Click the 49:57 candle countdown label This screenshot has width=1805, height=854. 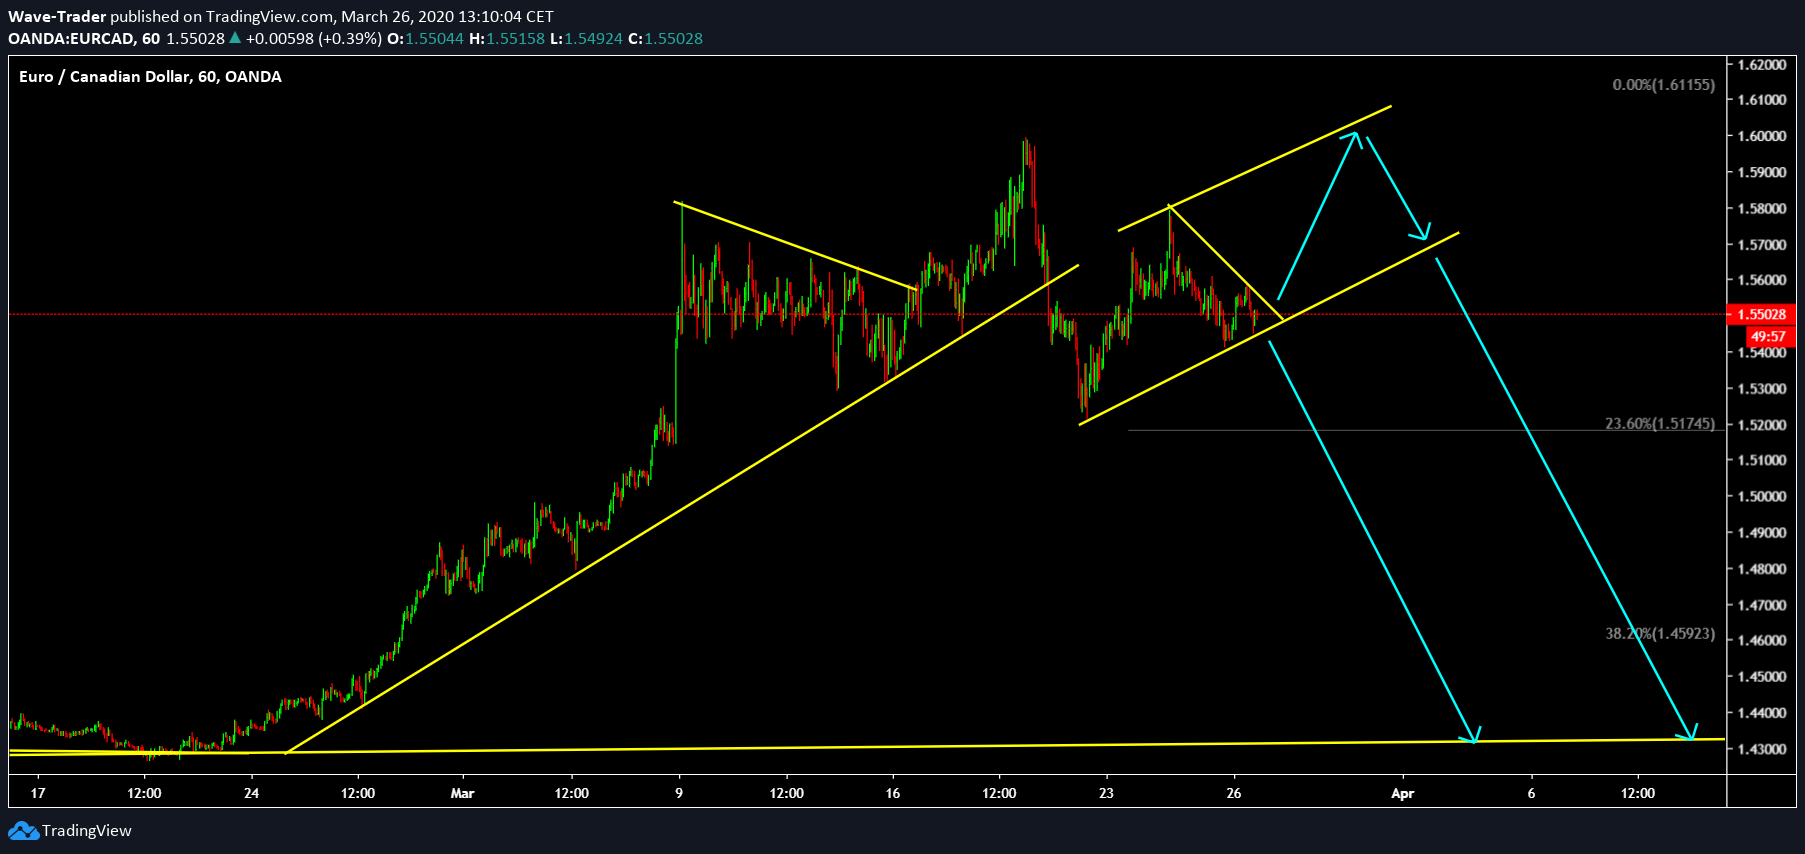1768,336
